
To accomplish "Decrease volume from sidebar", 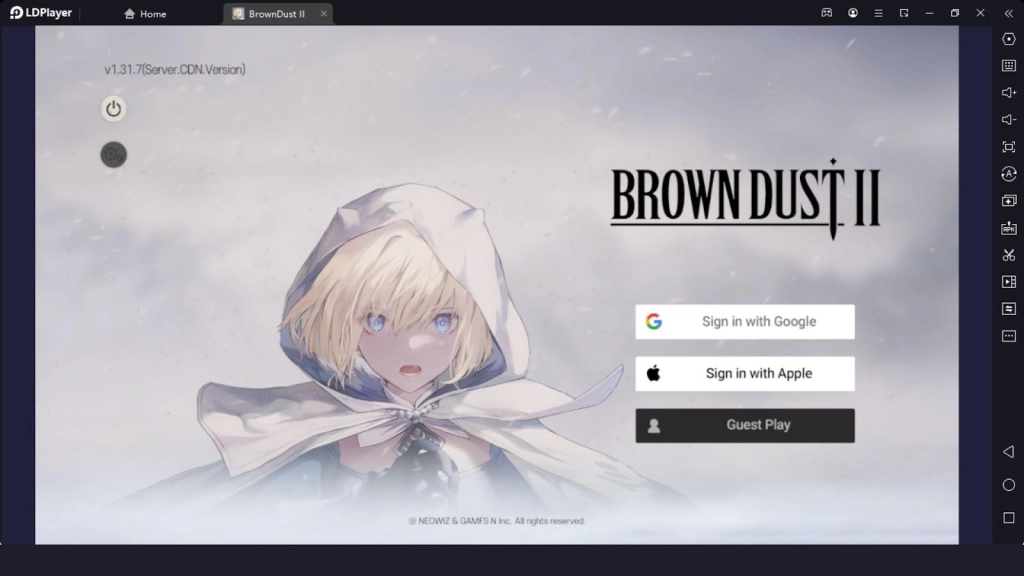I will click(1009, 120).
